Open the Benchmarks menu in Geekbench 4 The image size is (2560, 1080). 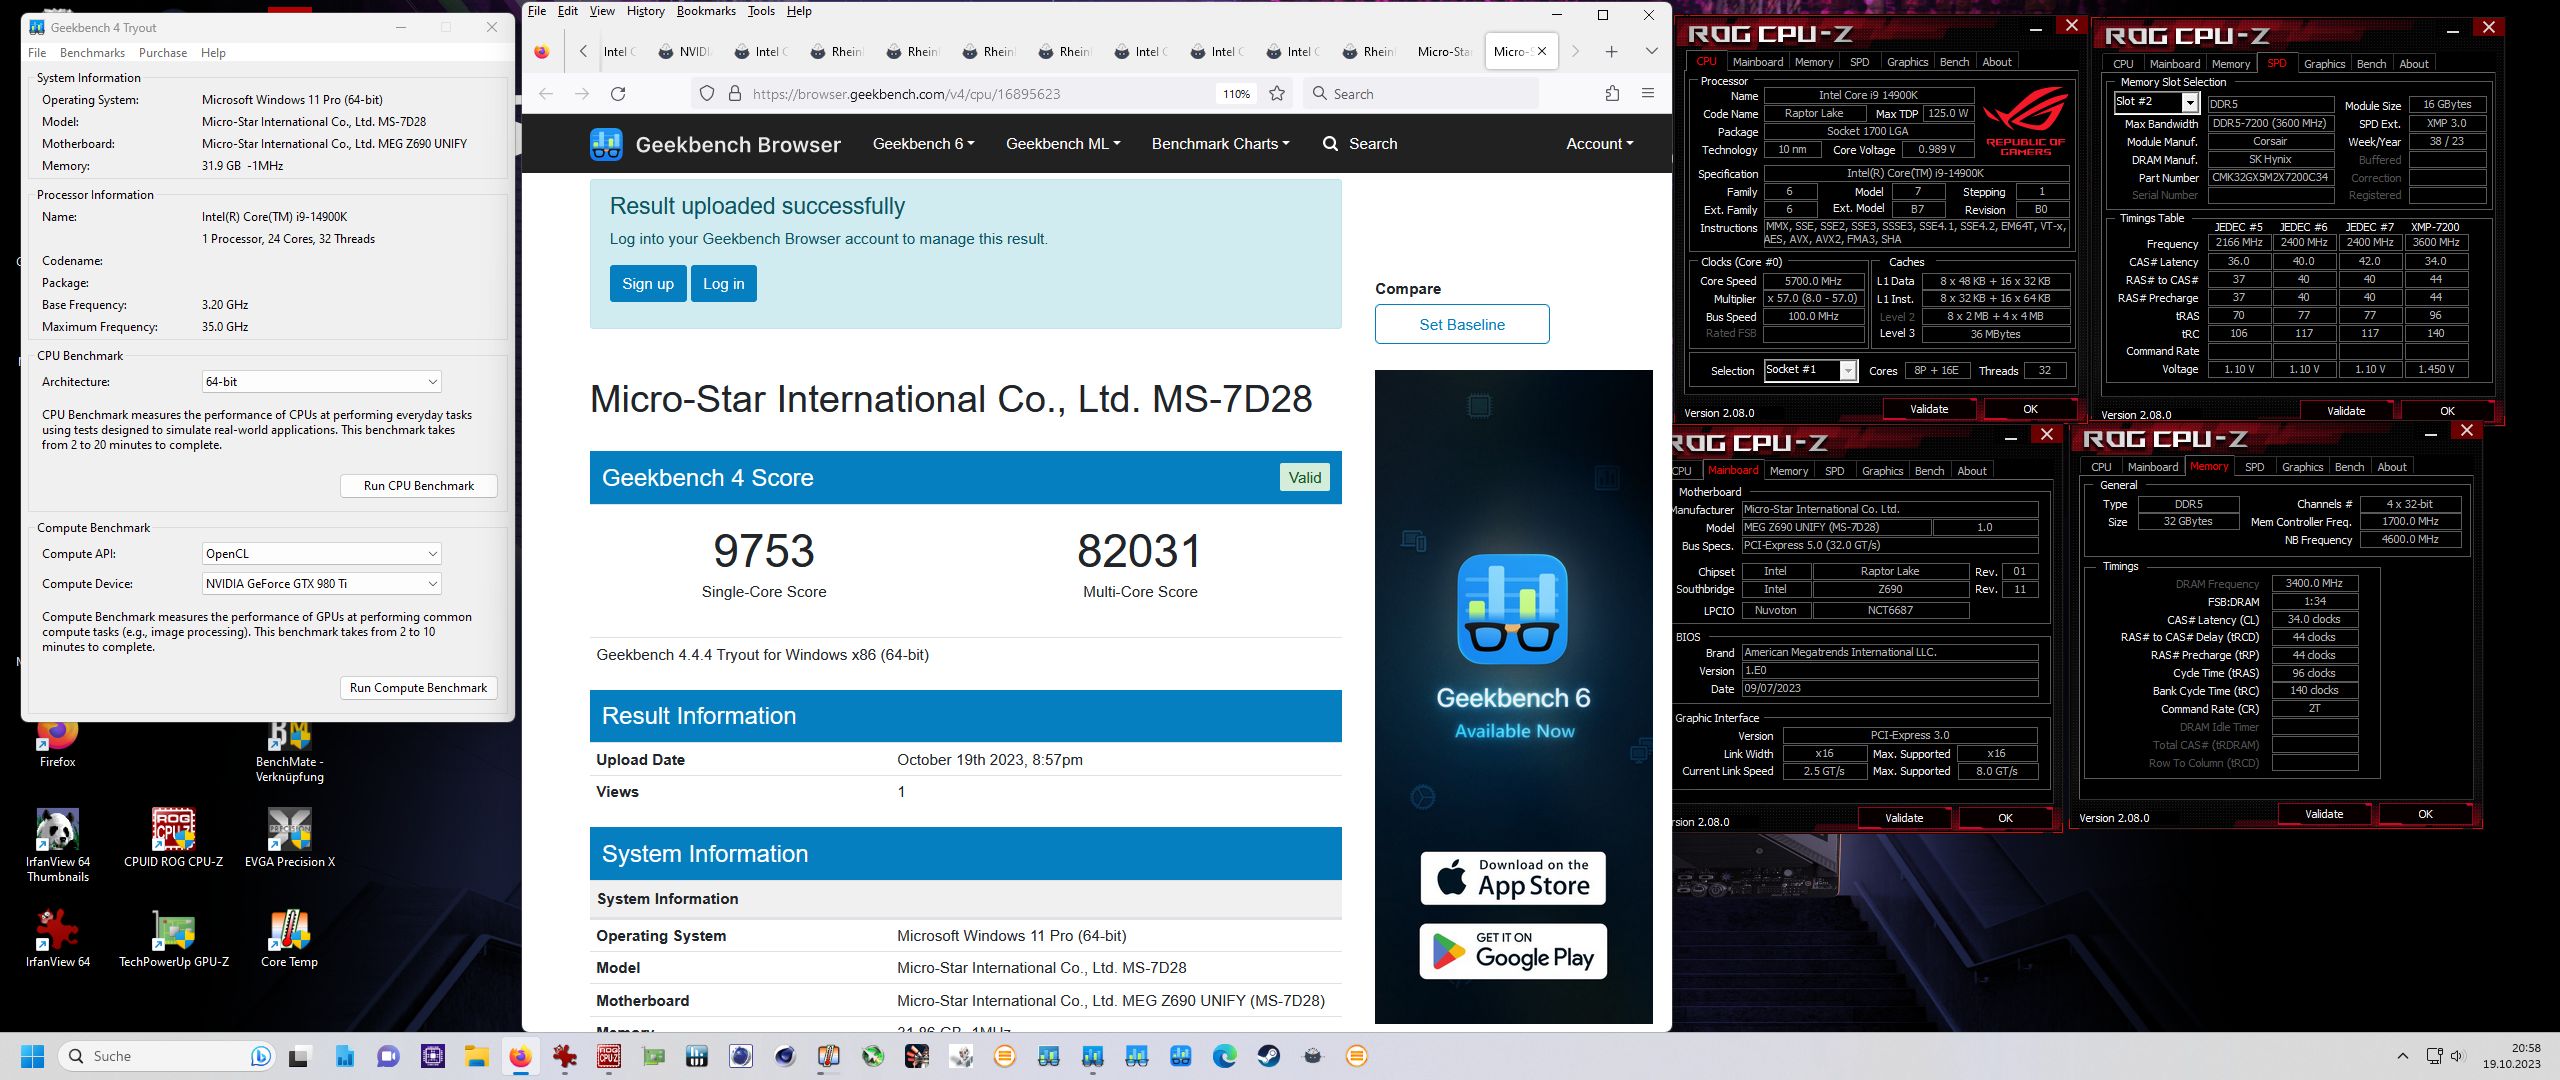point(92,53)
